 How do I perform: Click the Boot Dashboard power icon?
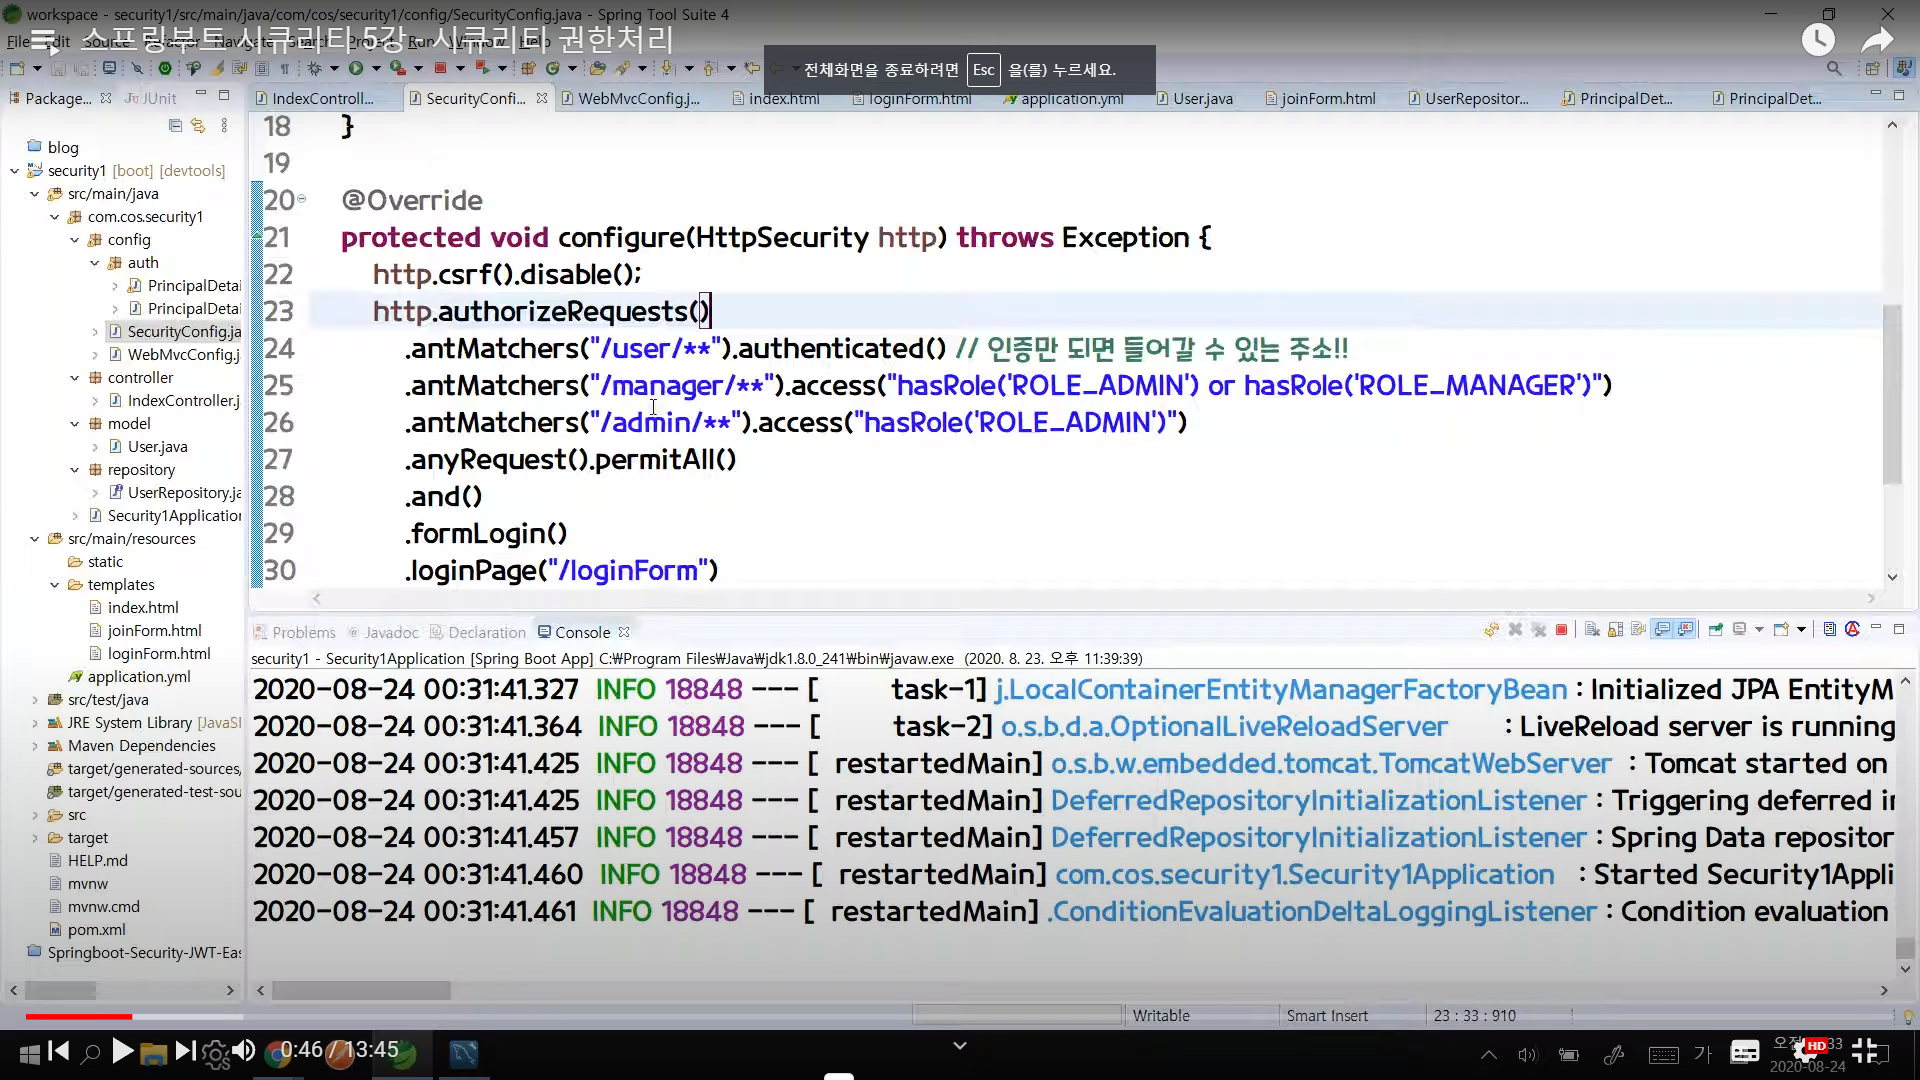pos(165,68)
